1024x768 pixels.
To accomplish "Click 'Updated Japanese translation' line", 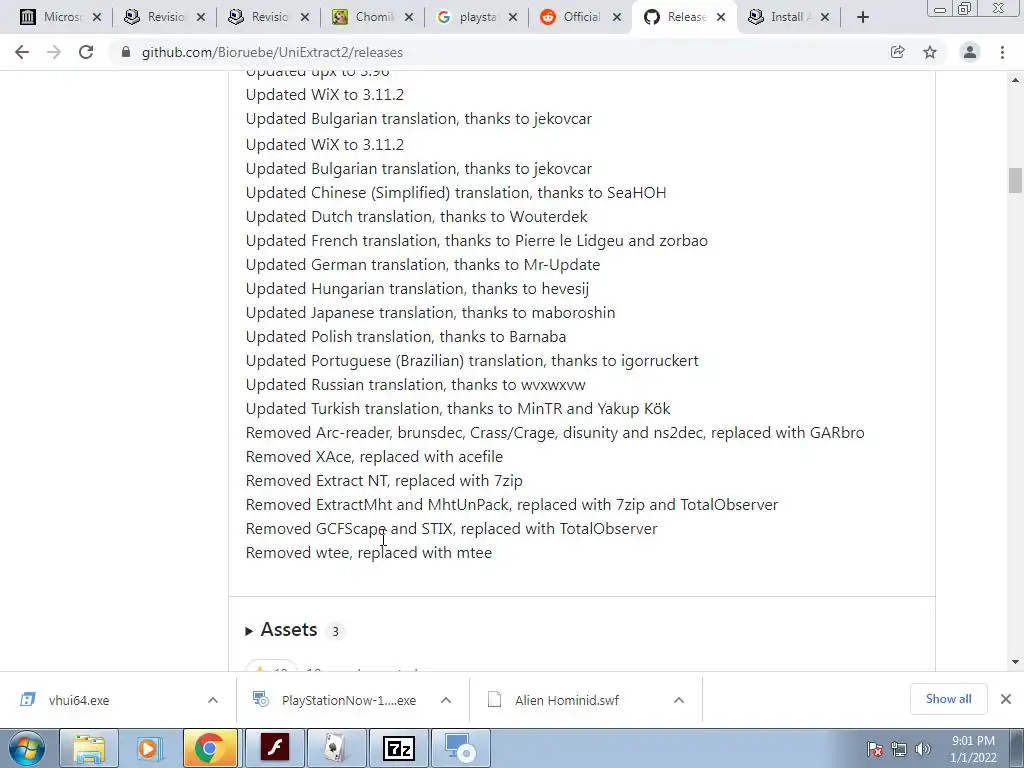I will click(x=430, y=313).
